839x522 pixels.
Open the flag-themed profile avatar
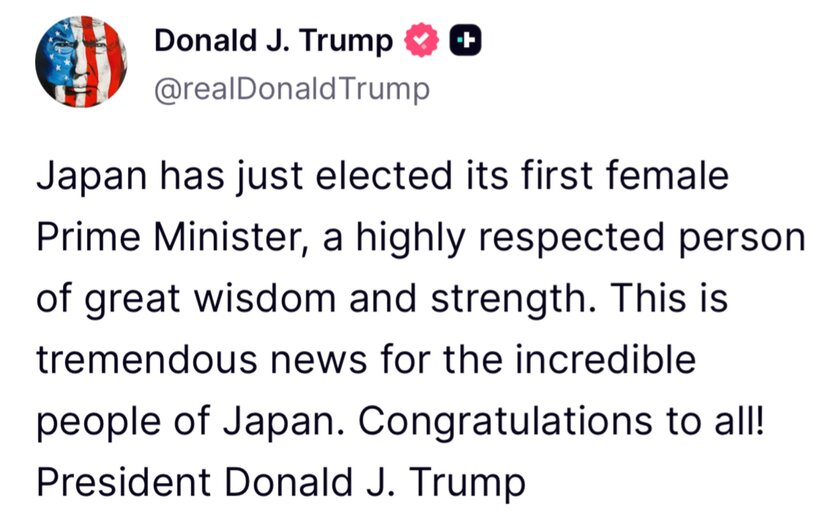[78, 63]
